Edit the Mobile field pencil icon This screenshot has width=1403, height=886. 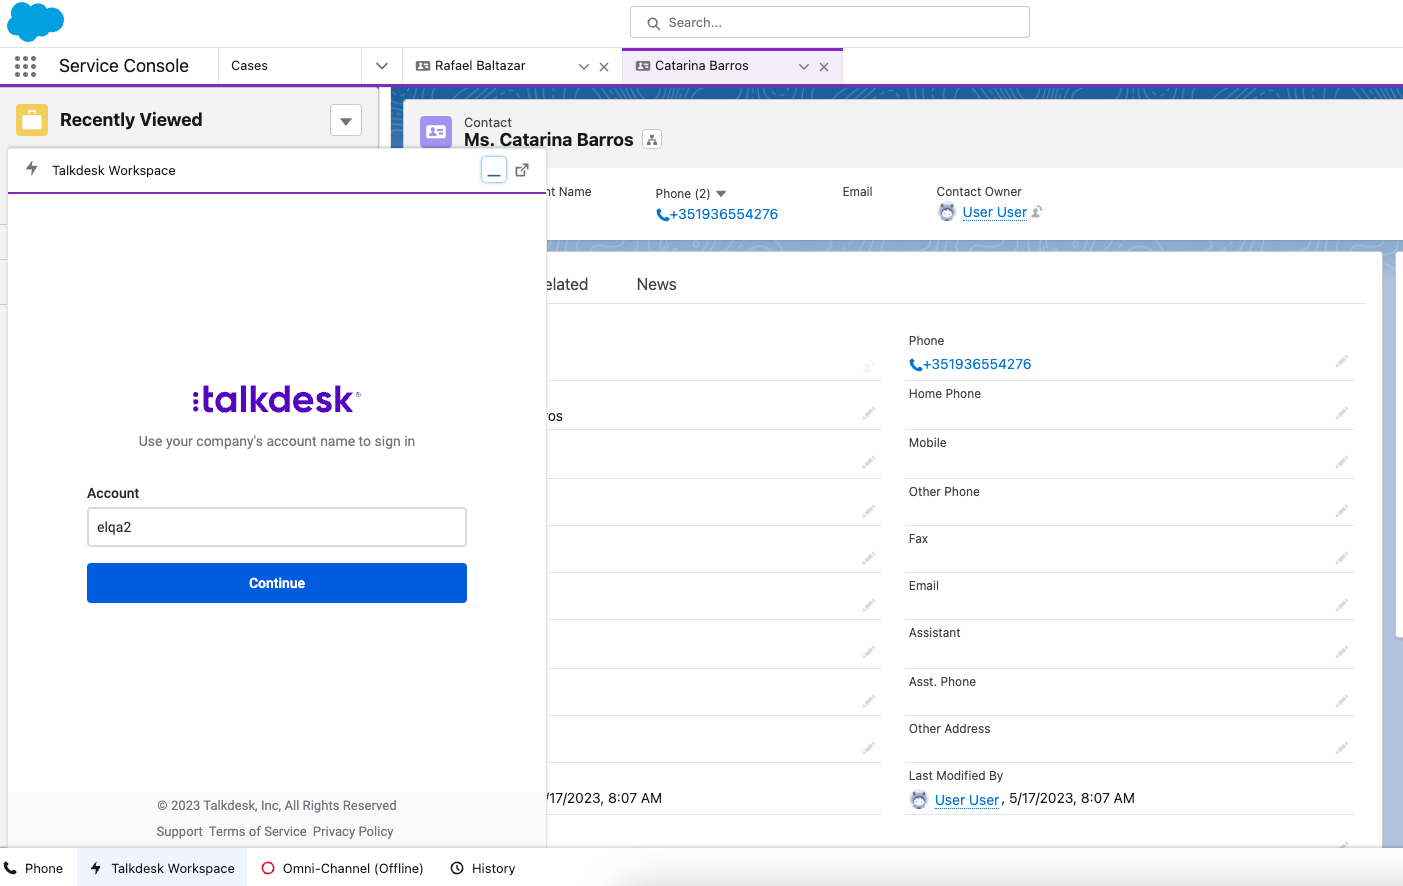pos(1342,462)
